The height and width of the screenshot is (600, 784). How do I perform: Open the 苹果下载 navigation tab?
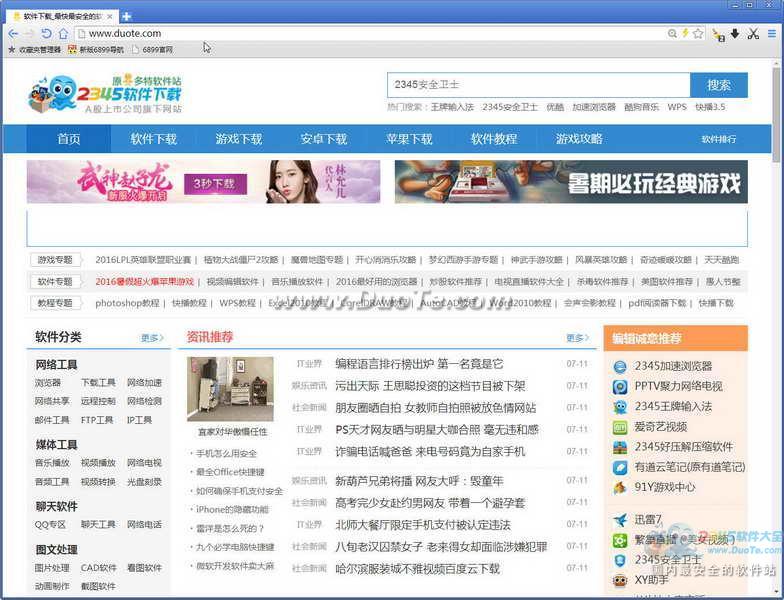pyautogui.click(x=408, y=138)
